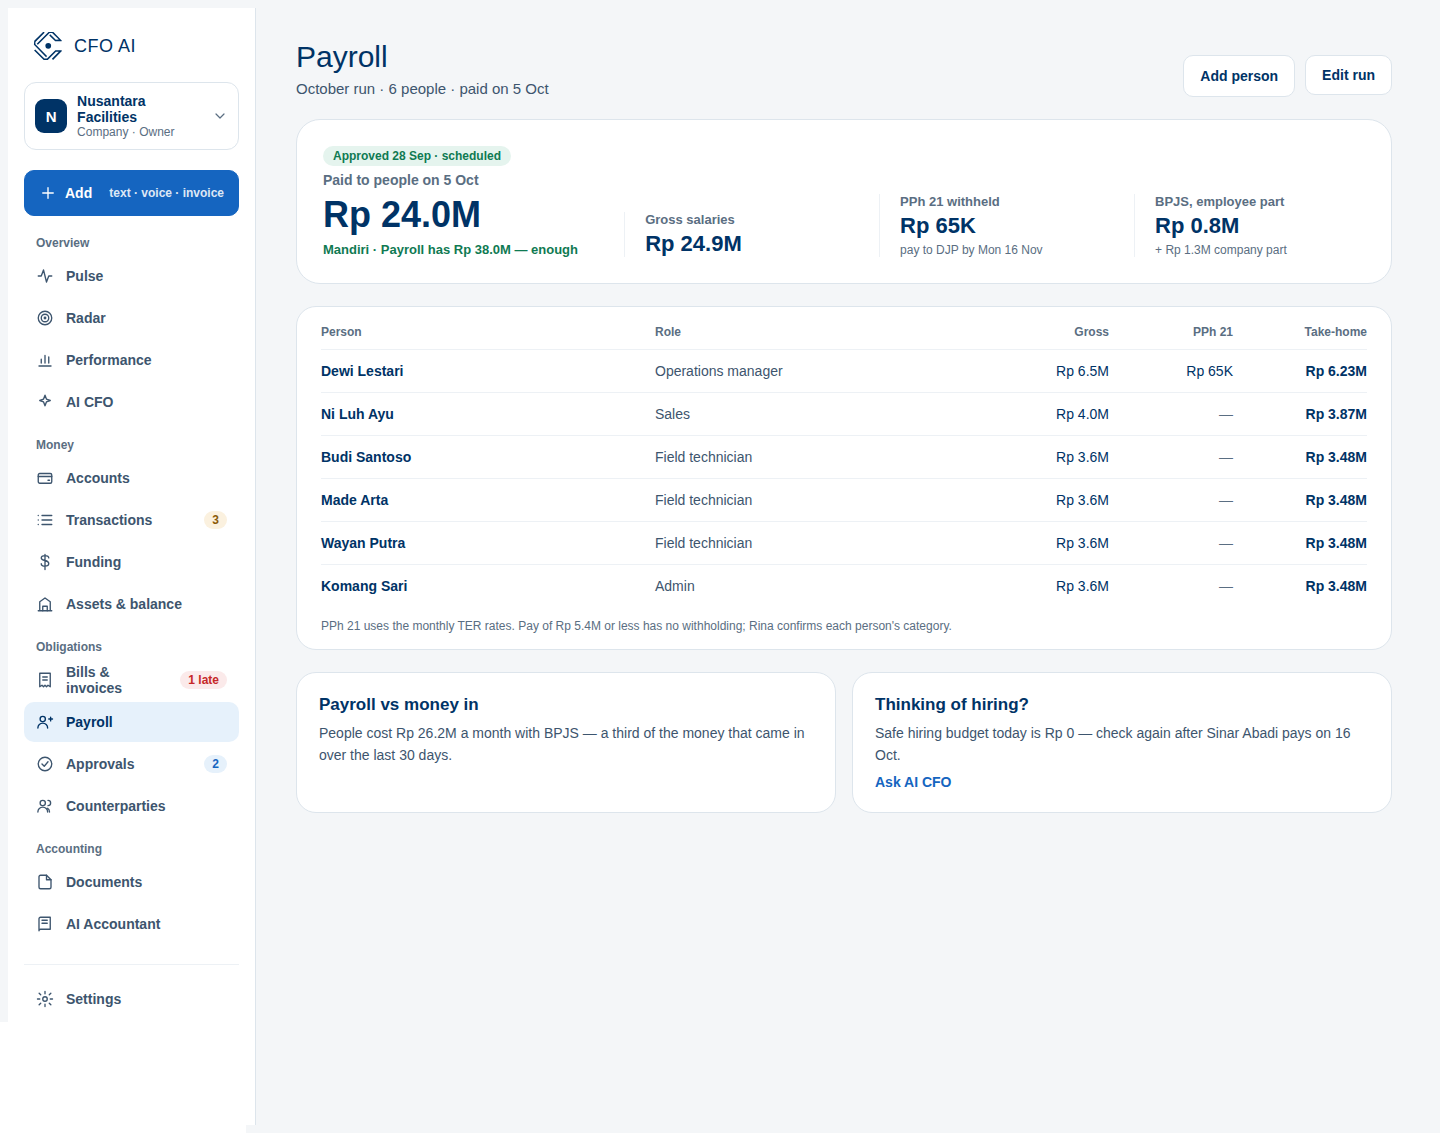Click the Assets & balance building icon

(45, 604)
